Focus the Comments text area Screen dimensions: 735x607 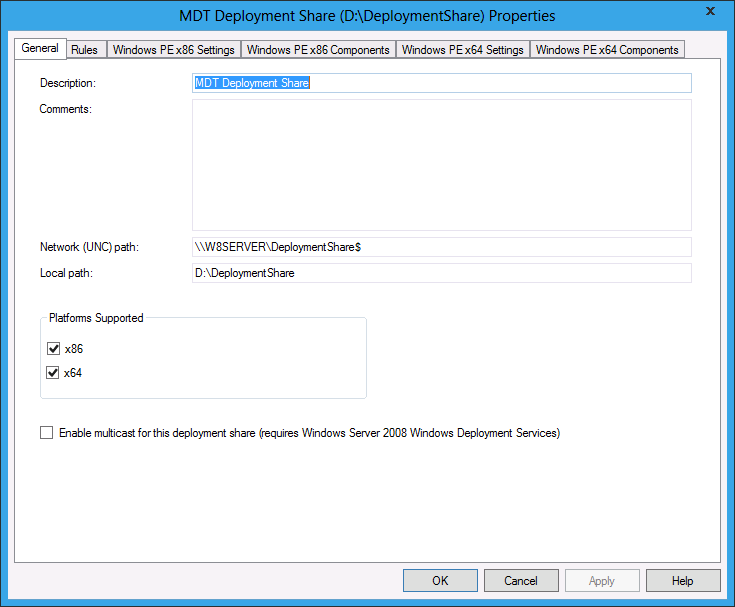[441, 165]
